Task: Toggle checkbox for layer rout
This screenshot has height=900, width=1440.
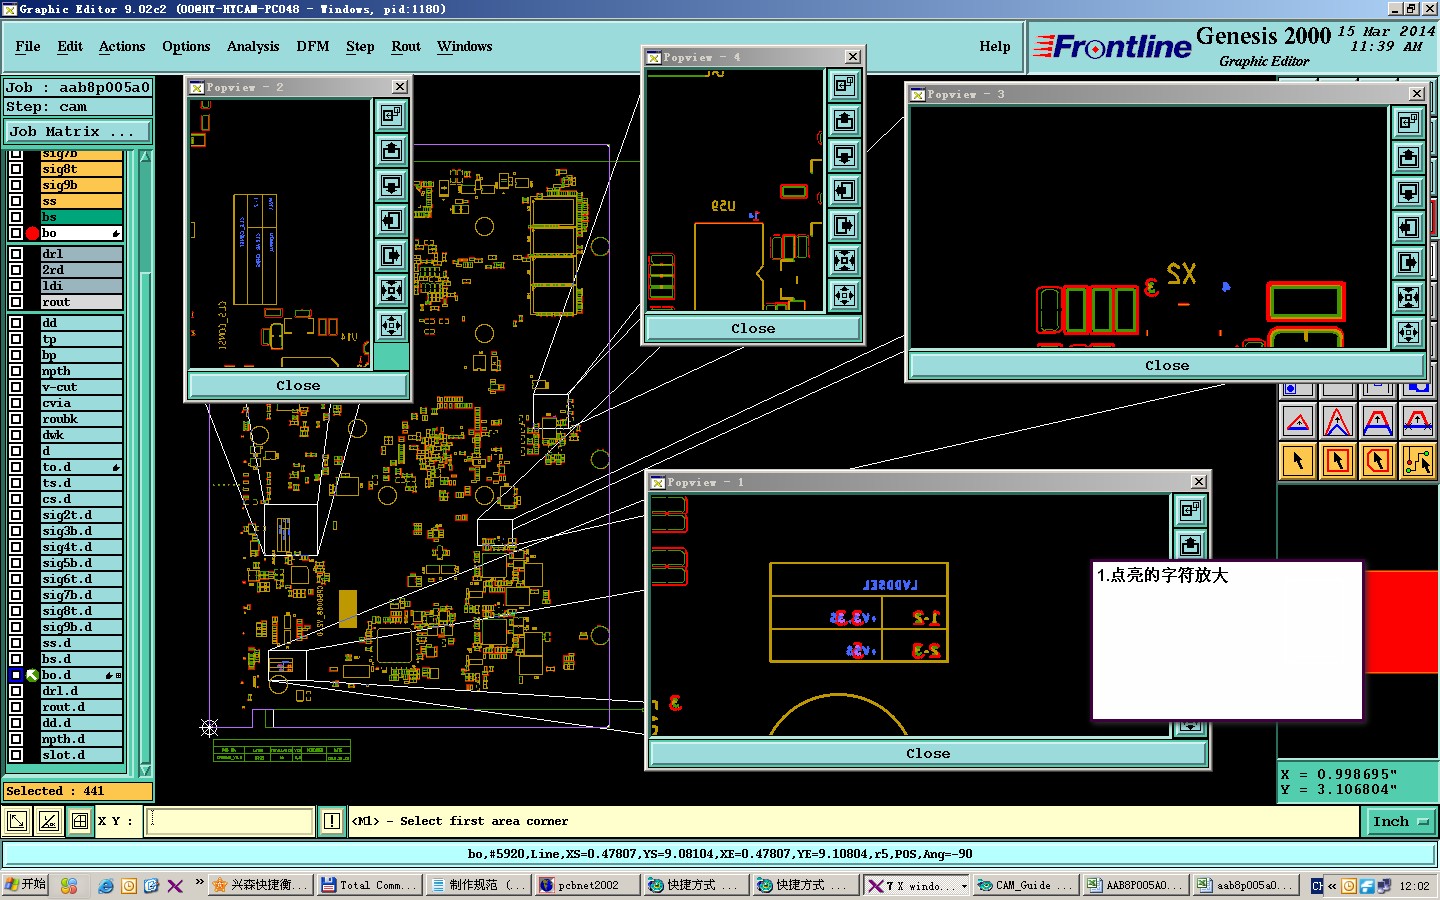Action: point(15,302)
